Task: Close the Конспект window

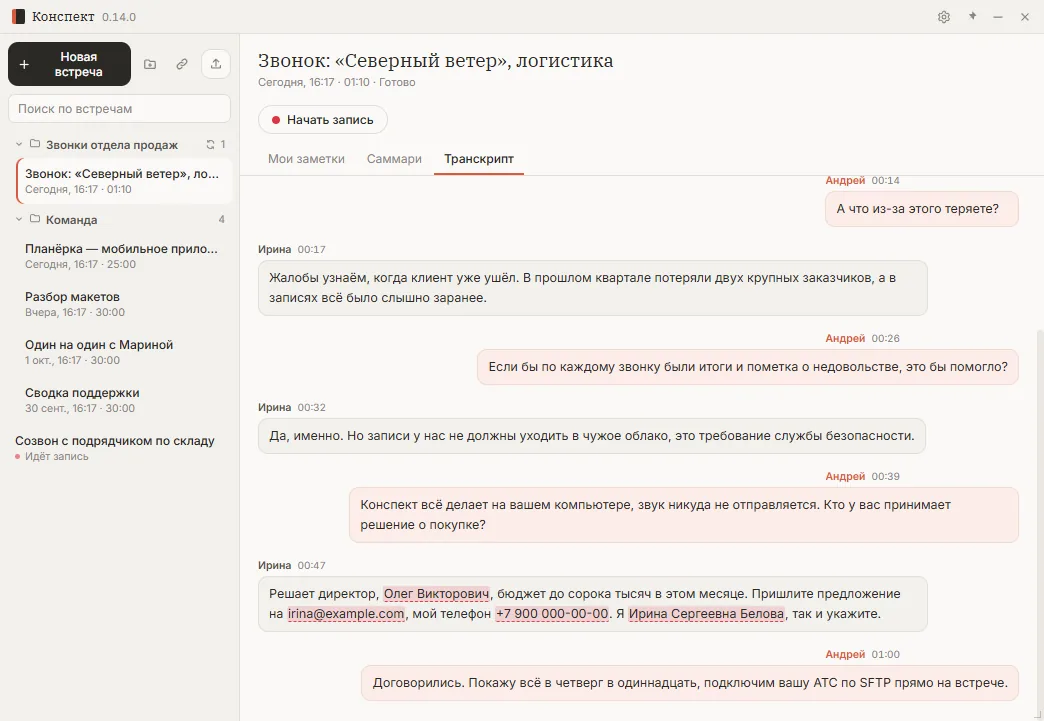Action: 1025,17
